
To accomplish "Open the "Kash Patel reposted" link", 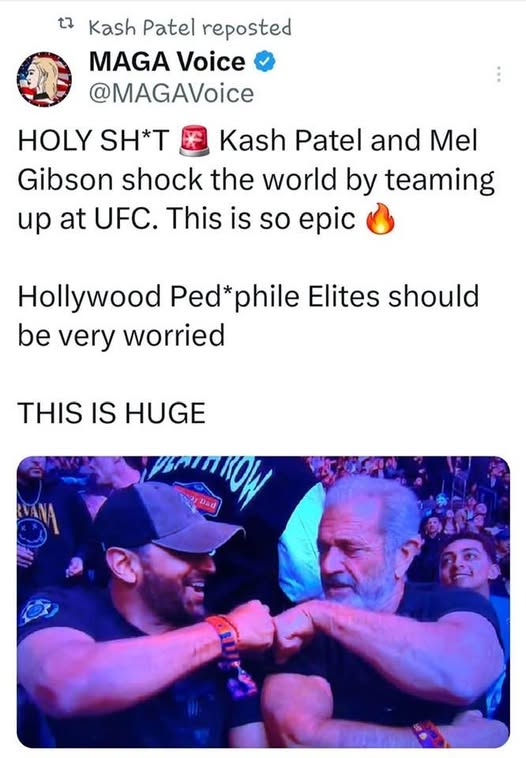I will (190, 28).
